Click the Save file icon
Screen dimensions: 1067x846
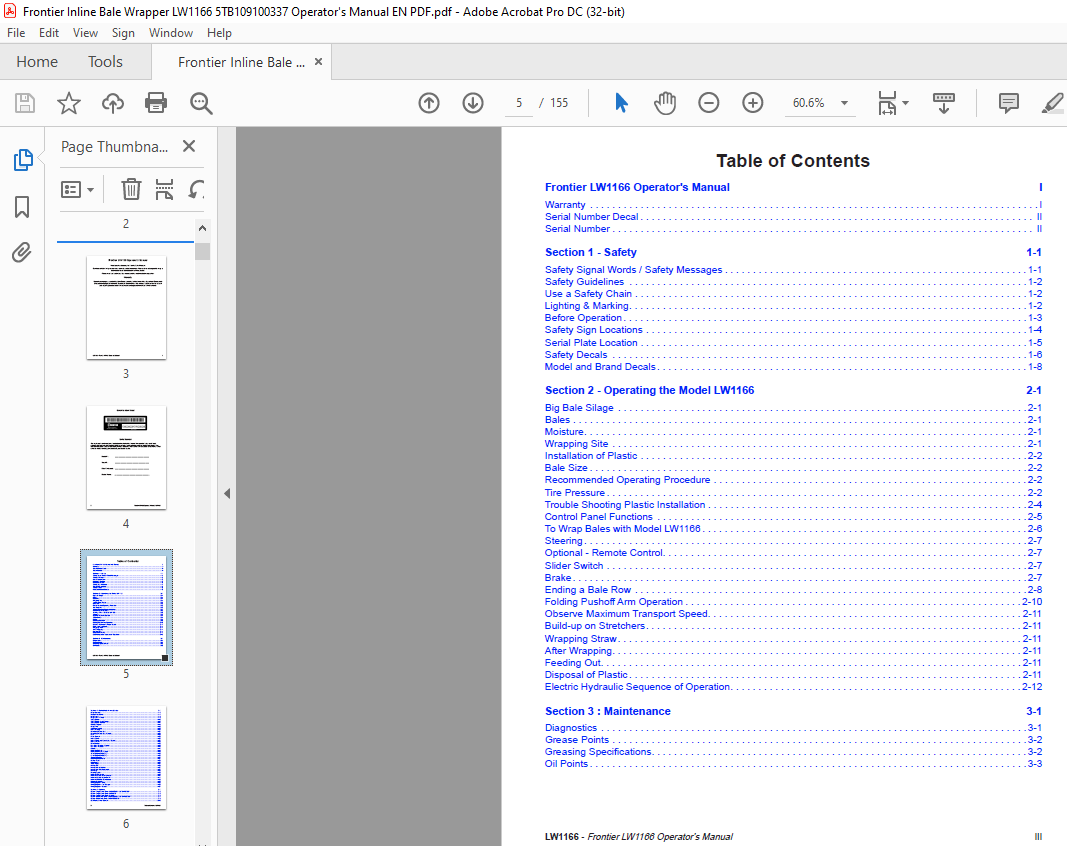(x=25, y=103)
